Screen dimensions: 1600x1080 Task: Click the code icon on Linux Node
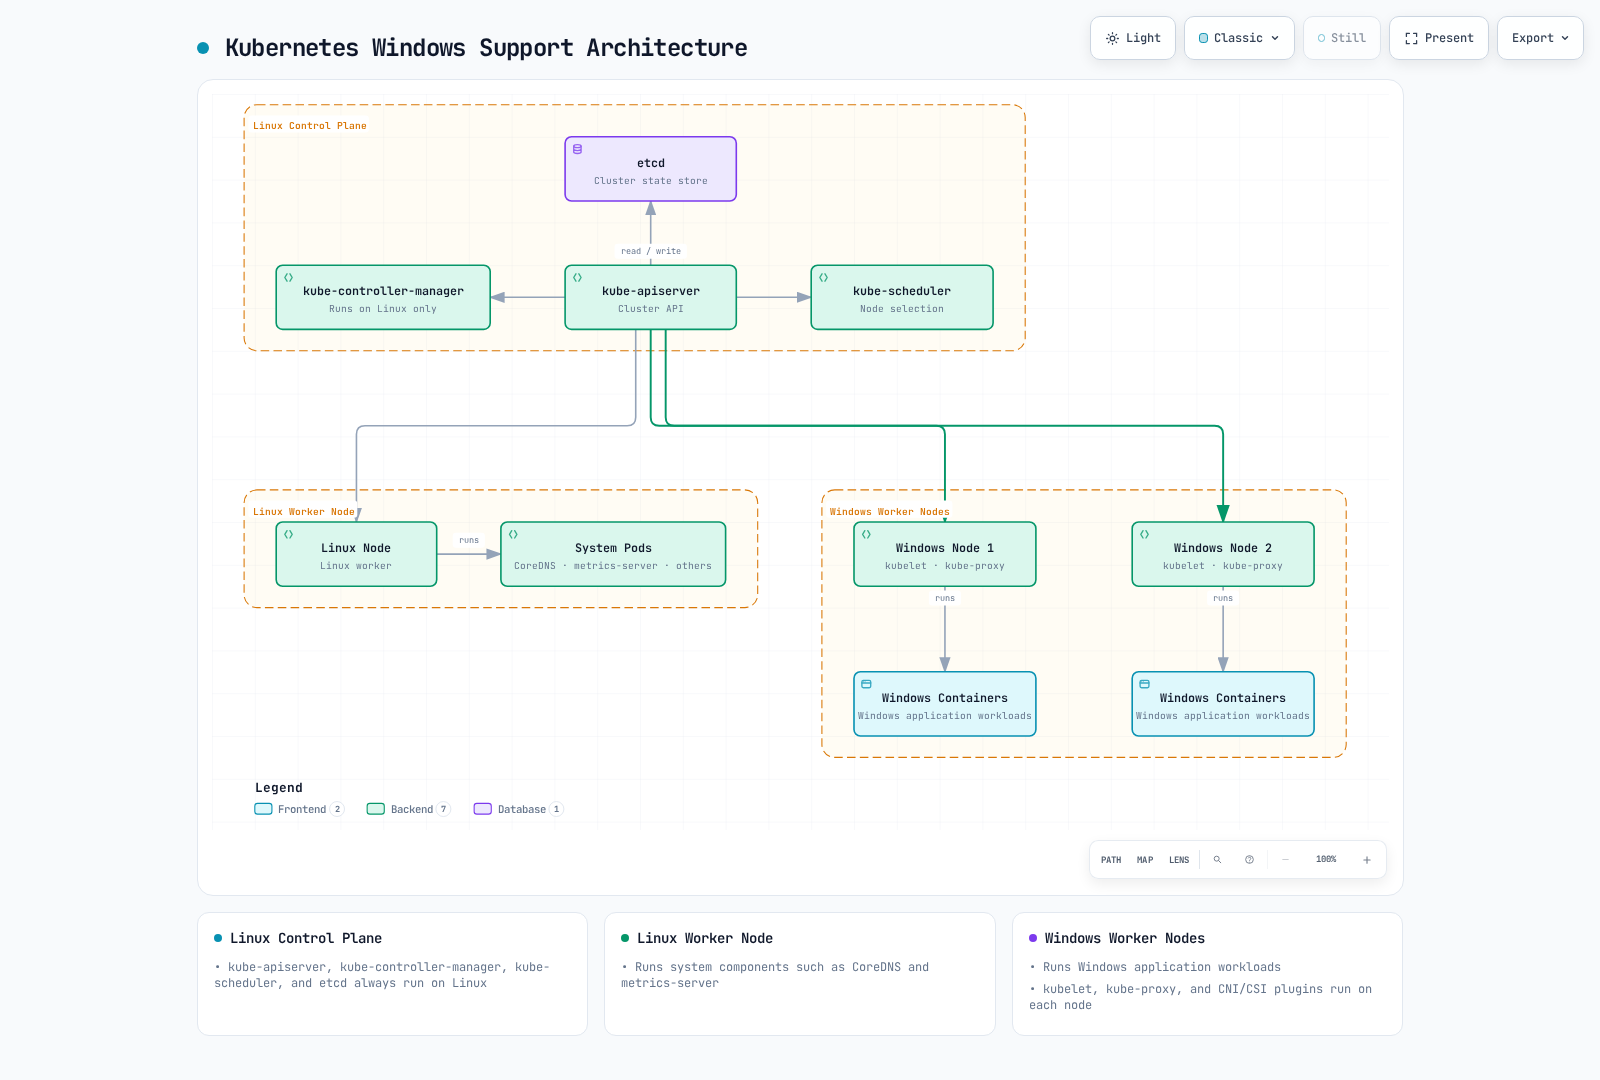point(288,534)
